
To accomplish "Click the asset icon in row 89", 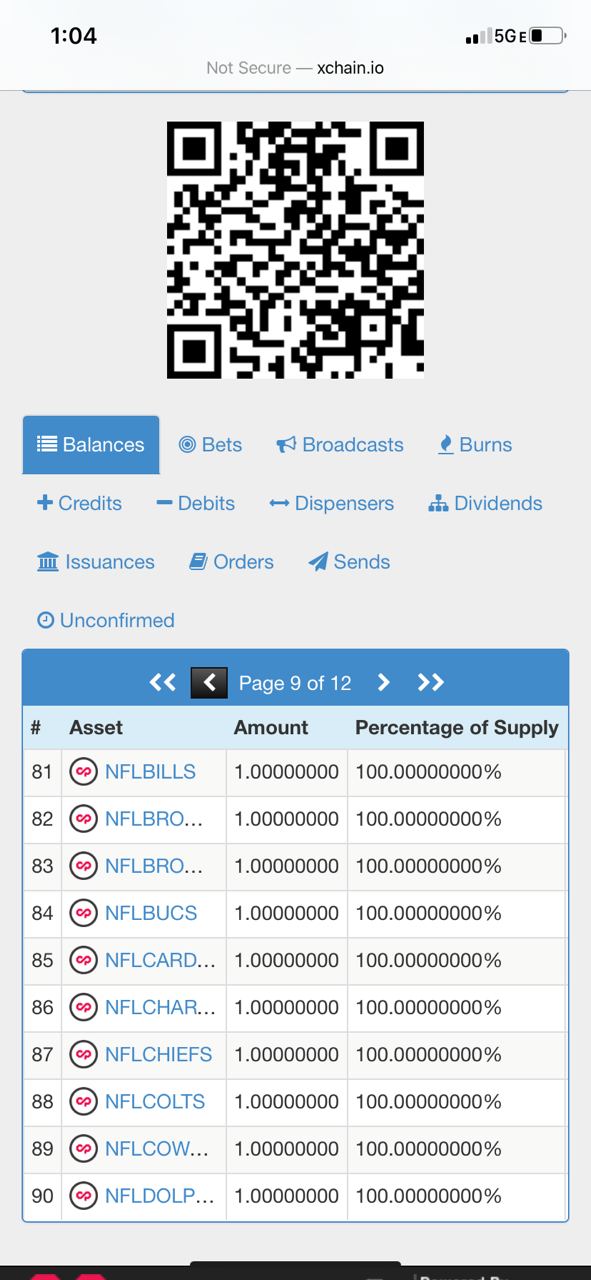I will (x=83, y=1149).
